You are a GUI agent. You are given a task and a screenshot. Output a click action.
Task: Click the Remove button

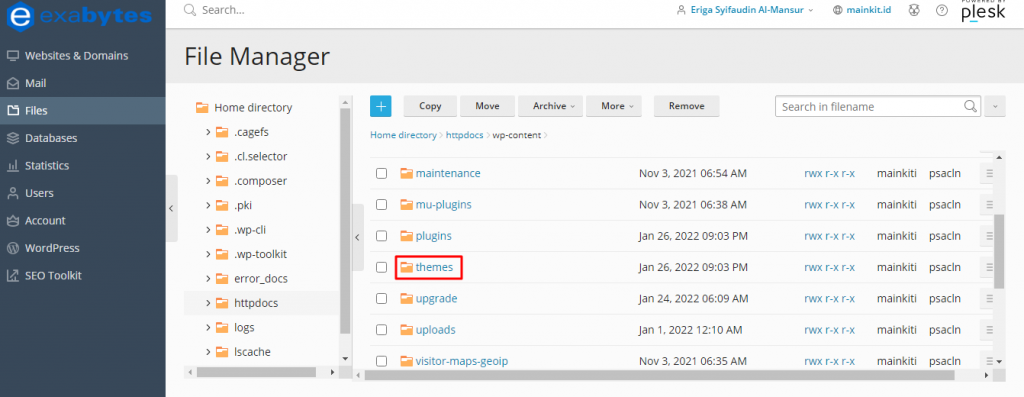(x=686, y=106)
